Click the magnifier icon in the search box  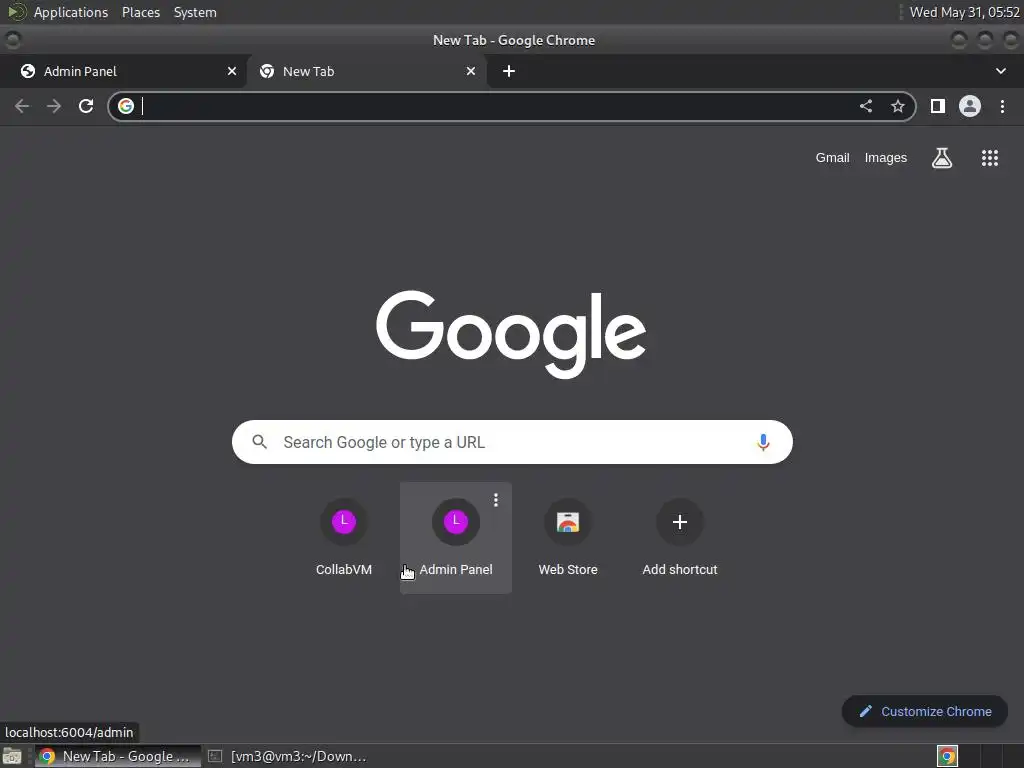(x=259, y=442)
